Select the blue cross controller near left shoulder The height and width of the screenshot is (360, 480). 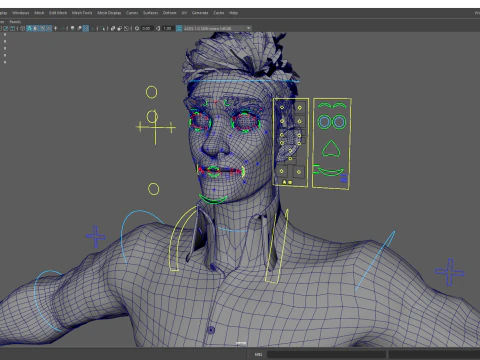click(x=96, y=236)
